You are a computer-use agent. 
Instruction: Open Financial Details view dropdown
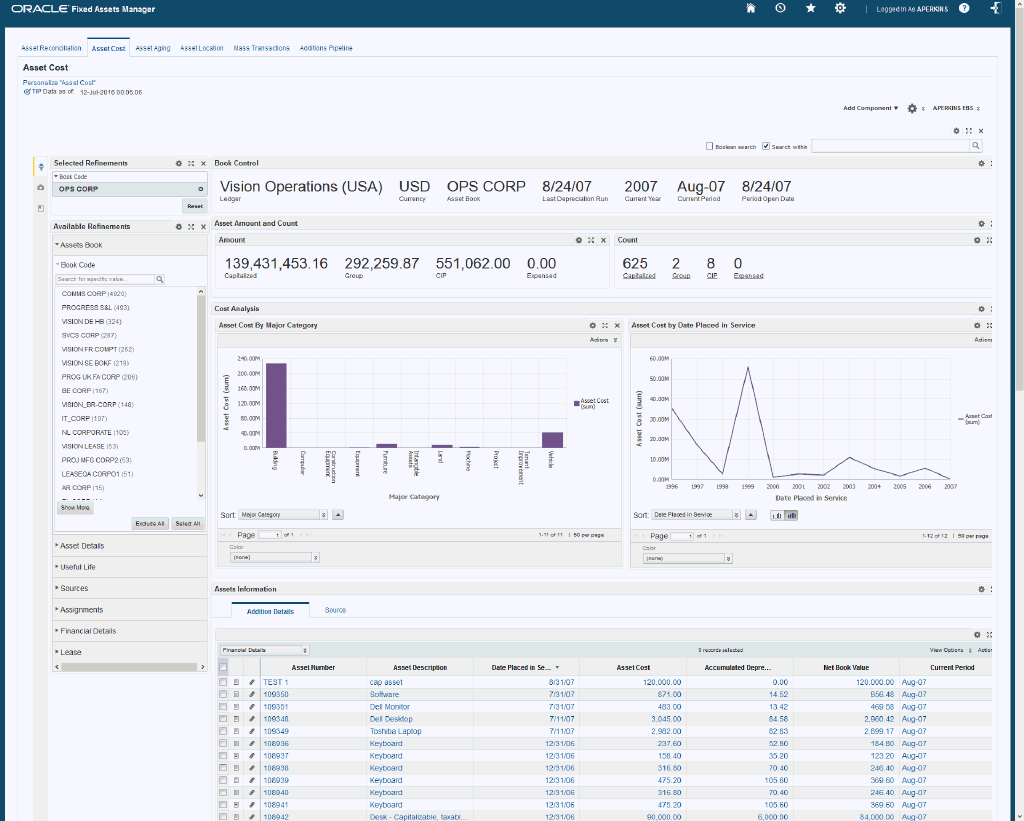click(x=264, y=650)
